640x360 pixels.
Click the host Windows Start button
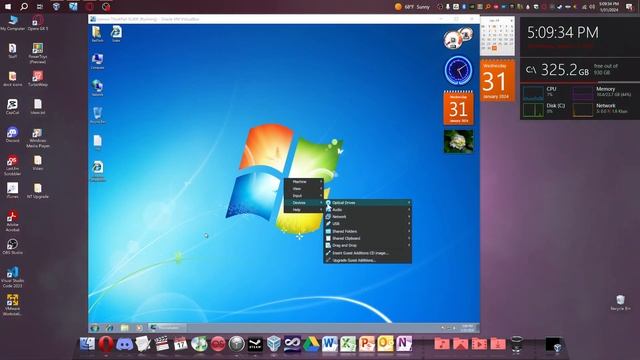pos(8,7)
